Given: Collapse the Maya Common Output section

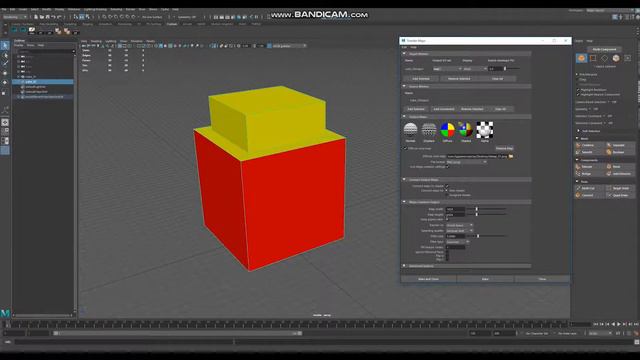Looking at the screenshot, I should coord(404,202).
